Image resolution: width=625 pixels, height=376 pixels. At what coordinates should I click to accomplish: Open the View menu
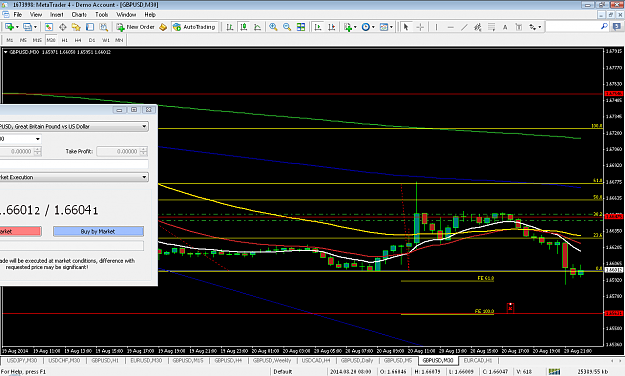click(36, 15)
